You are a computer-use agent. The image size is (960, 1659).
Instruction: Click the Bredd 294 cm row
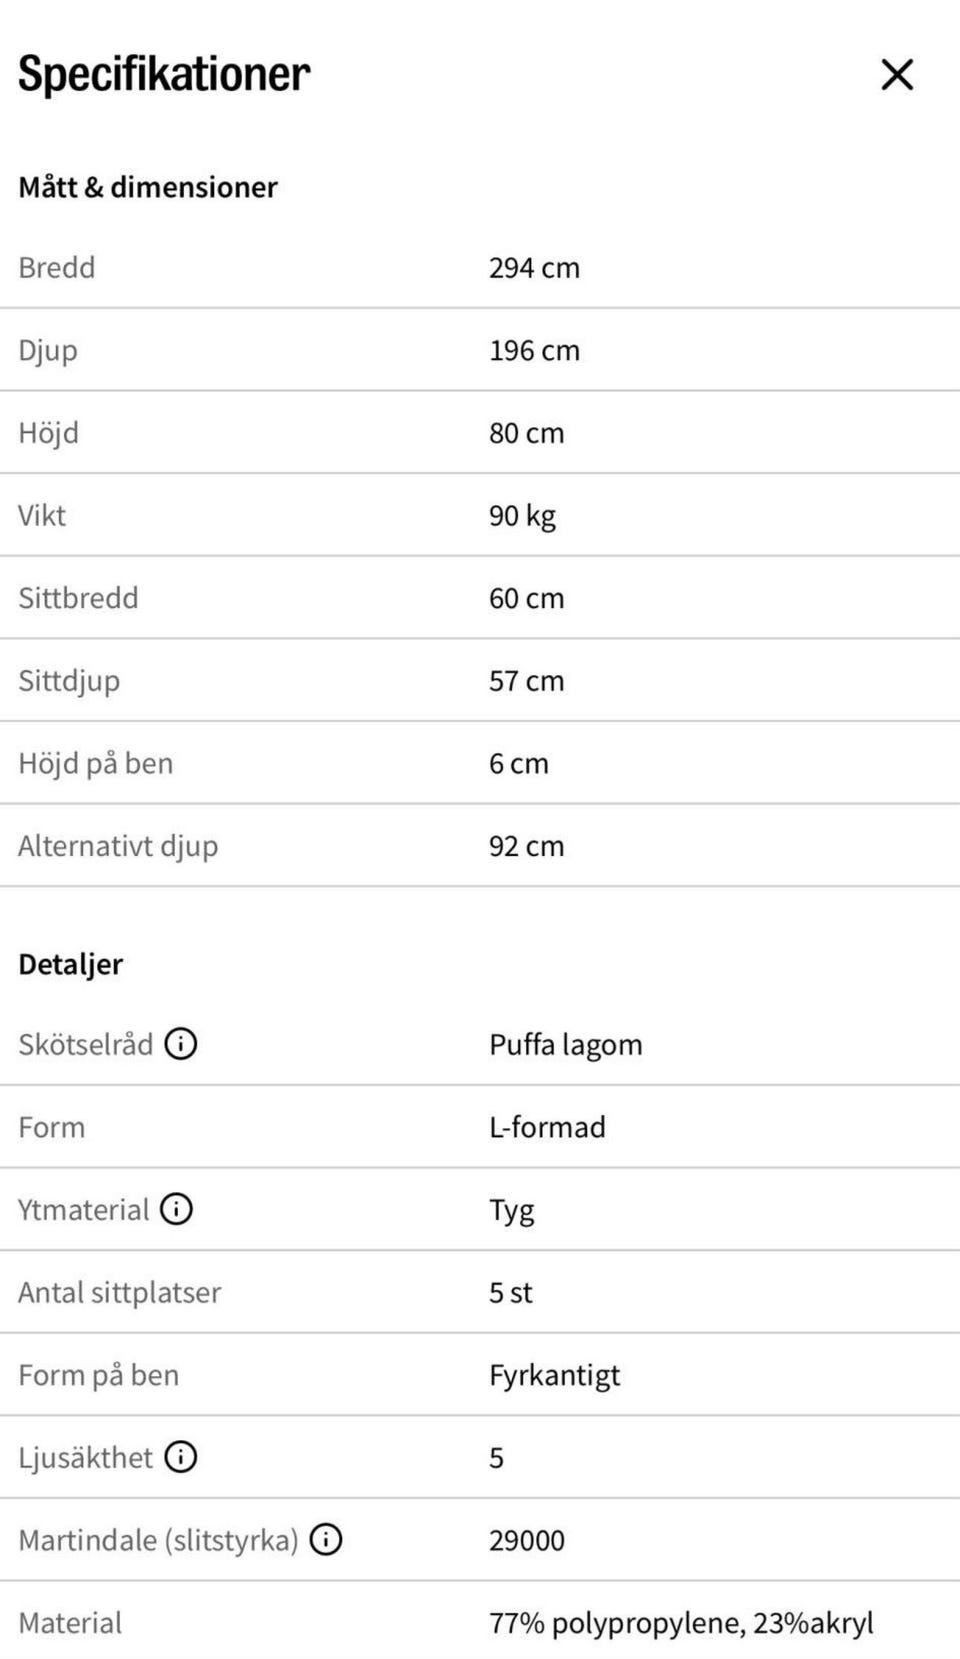pos(480,267)
